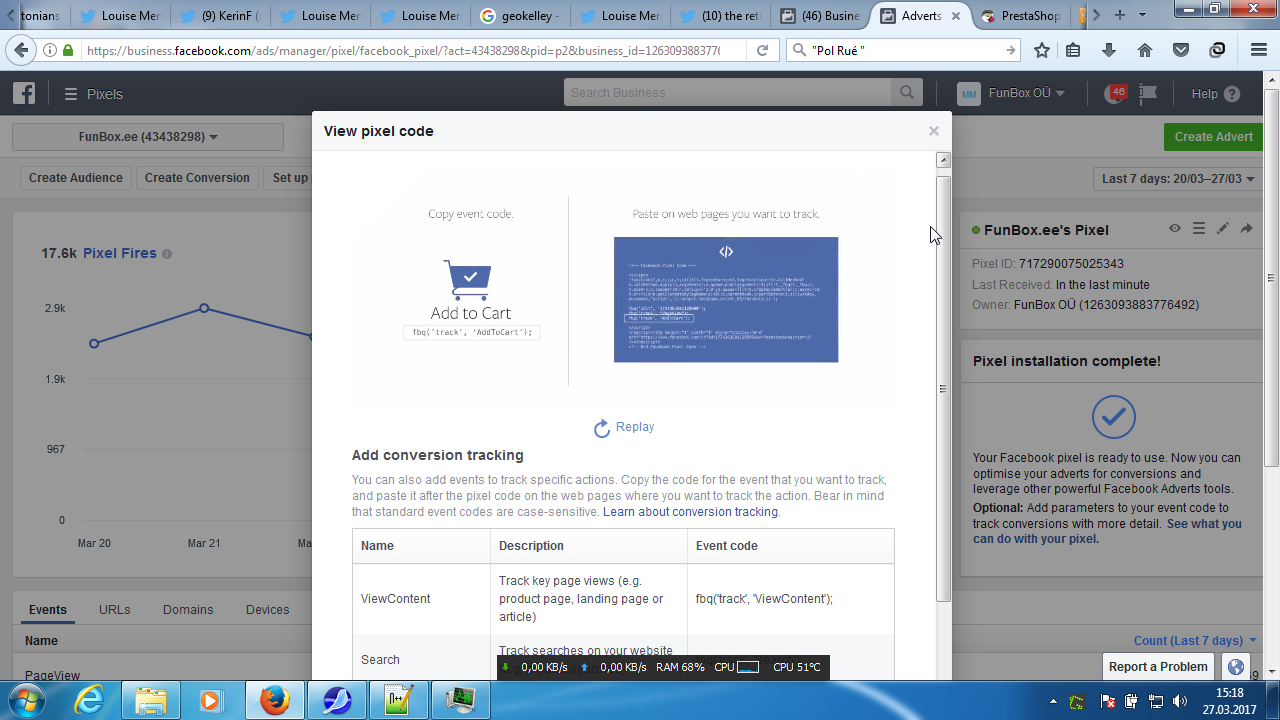The width and height of the screenshot is (1280, 720).
Task: Open the Firefox bookmarks list icon
Action: click(1073, 51)
